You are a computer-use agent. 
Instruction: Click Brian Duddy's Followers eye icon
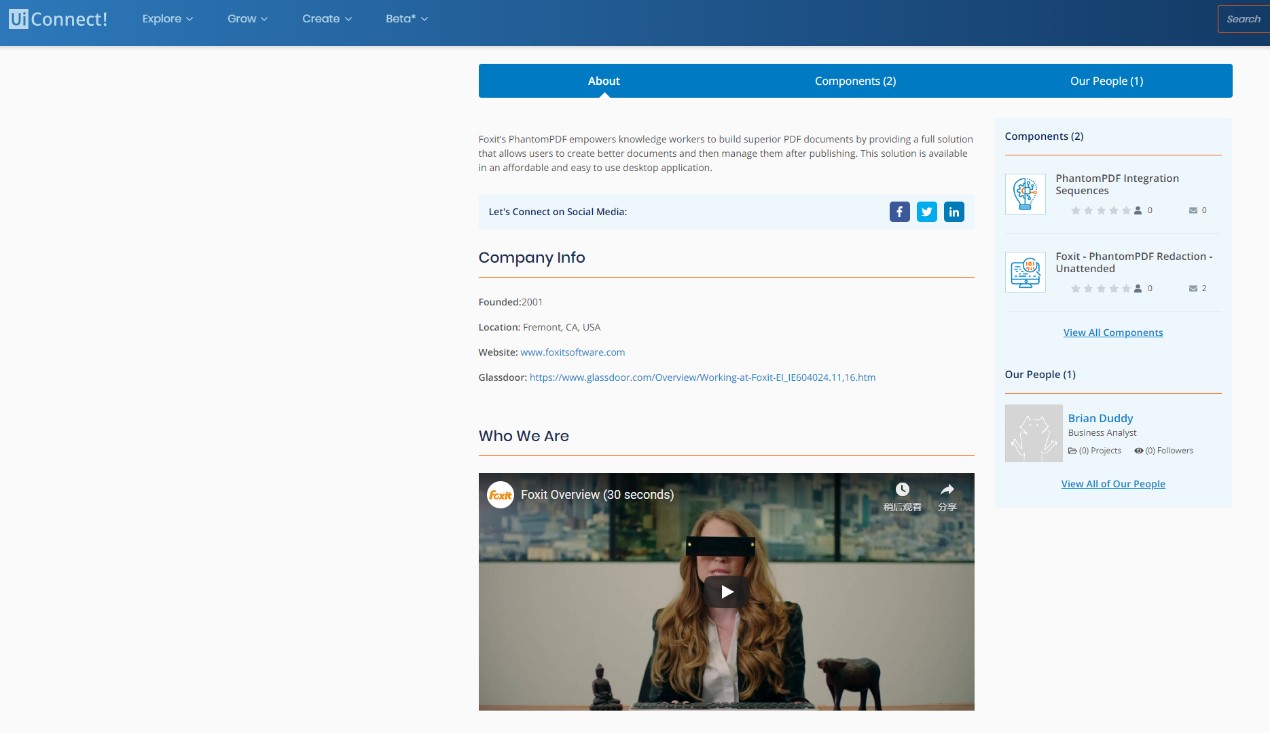1139,451
